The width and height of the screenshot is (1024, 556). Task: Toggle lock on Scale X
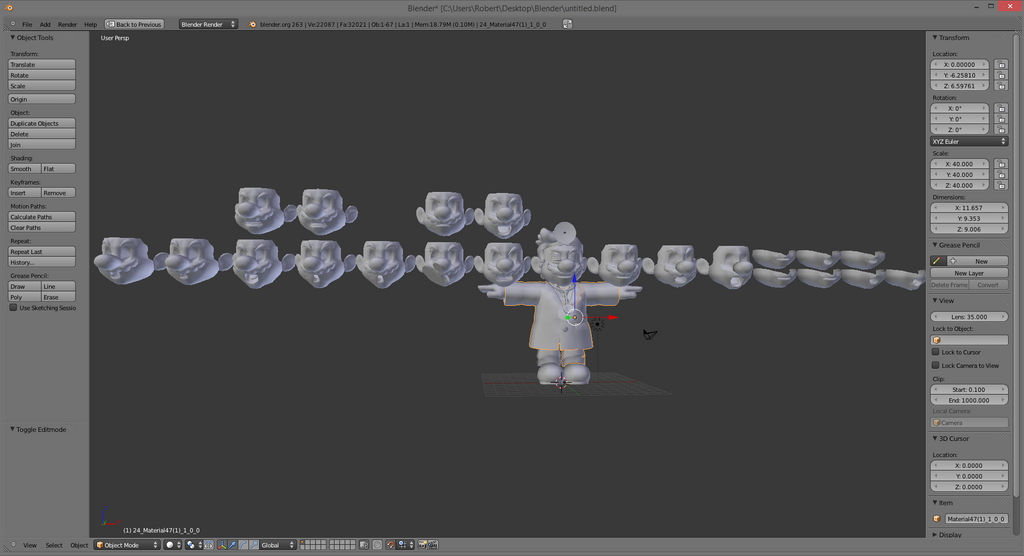coord(1000,164)
